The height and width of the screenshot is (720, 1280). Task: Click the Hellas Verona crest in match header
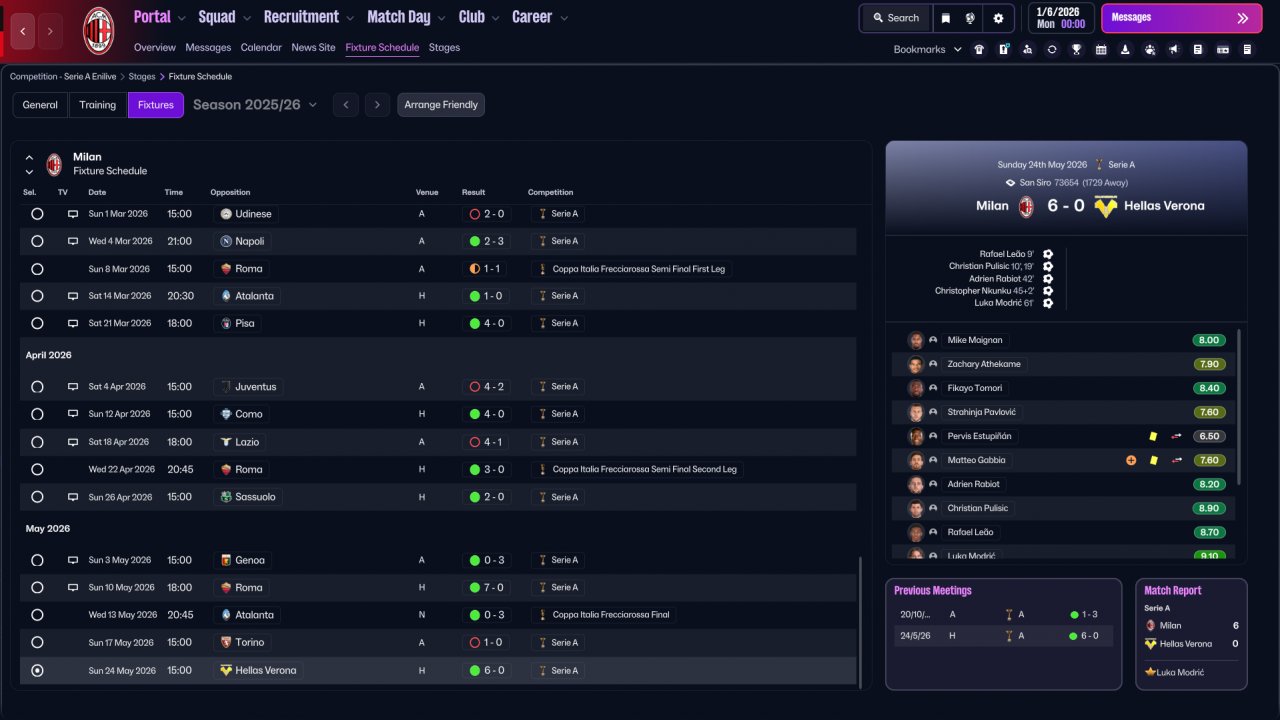(1105, 206)
